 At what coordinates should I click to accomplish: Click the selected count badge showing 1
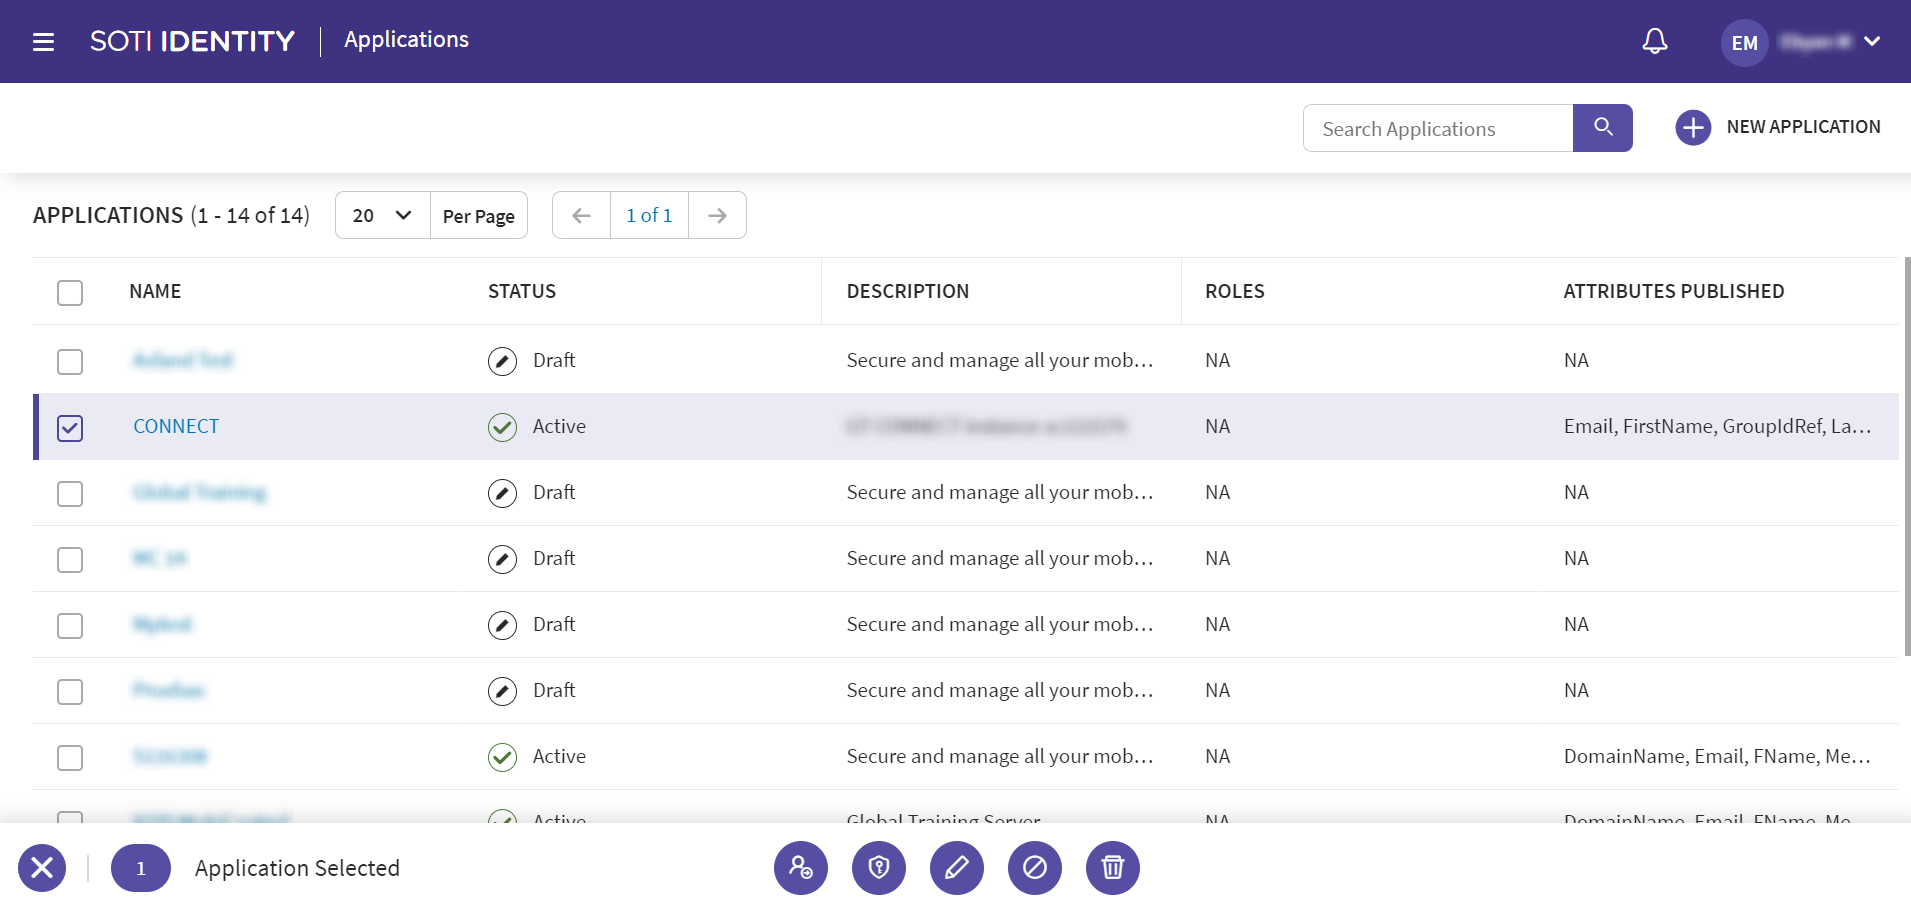pos(141,868)
